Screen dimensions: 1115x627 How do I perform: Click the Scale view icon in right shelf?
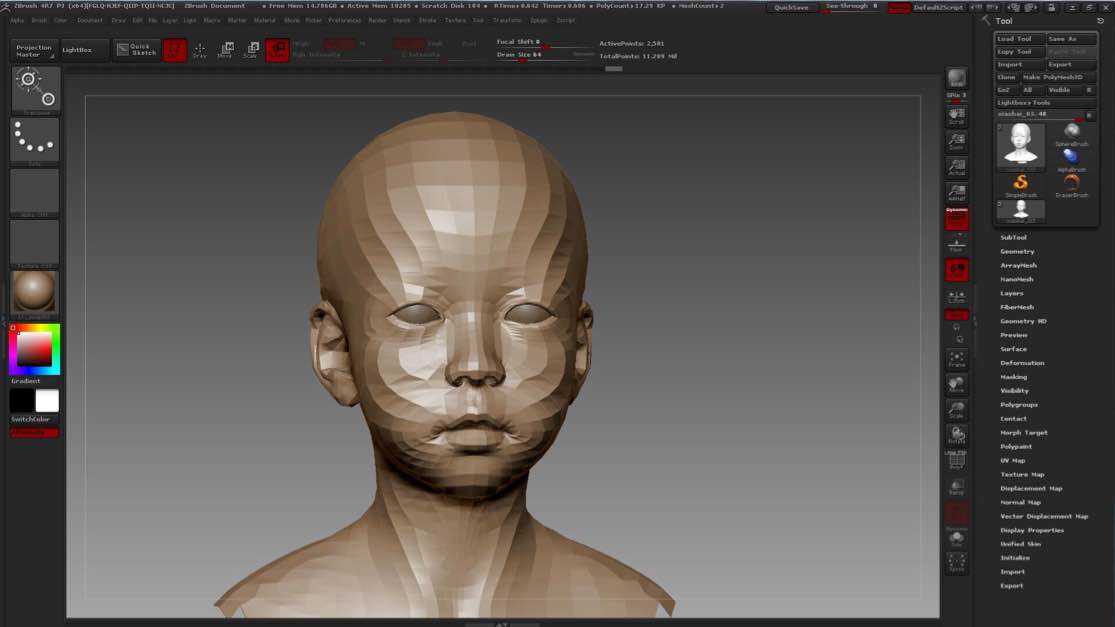click(x=956, y=410)
